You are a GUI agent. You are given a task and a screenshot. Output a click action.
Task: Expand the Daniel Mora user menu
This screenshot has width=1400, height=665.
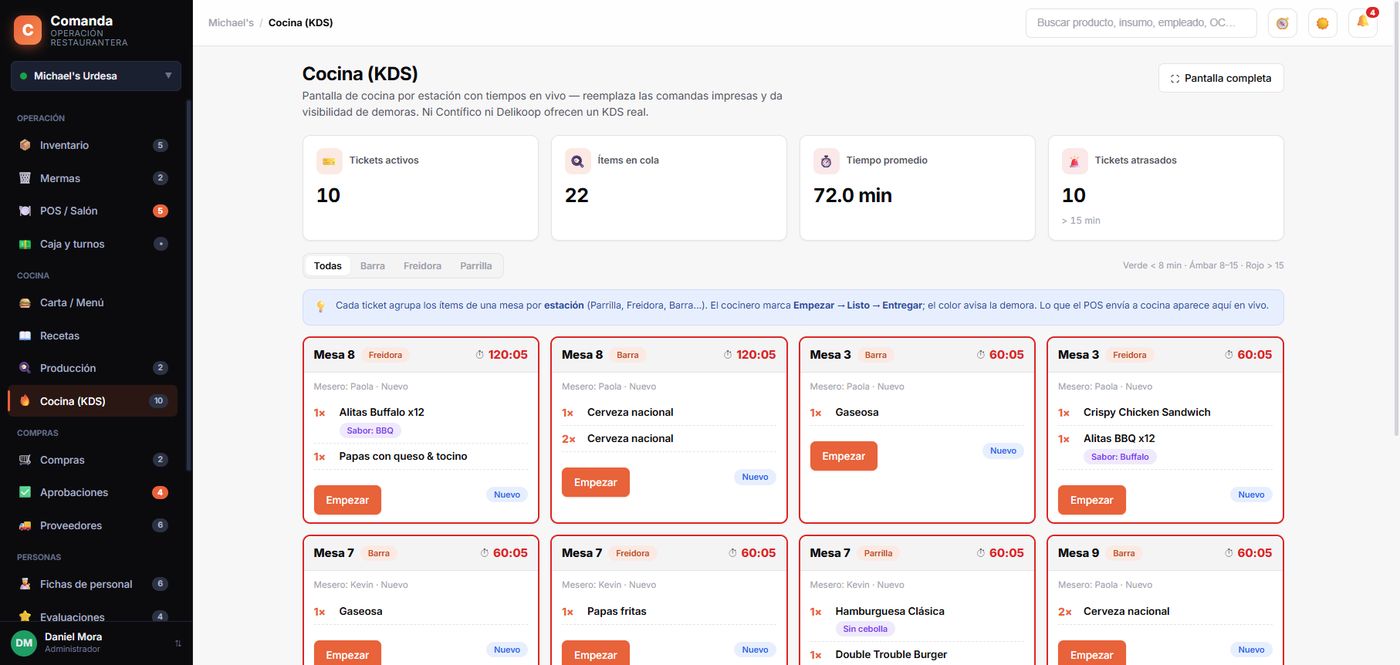[96, 642]
